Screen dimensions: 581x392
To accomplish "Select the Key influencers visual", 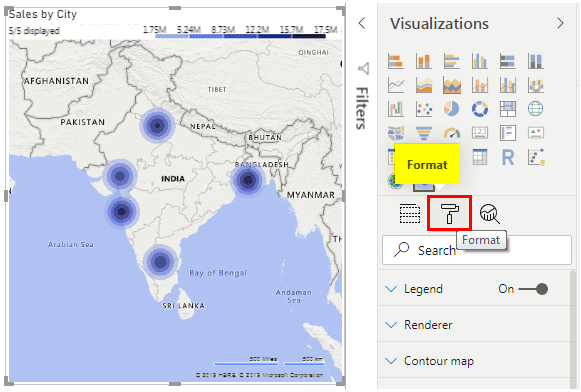I will tap(535, 157).
